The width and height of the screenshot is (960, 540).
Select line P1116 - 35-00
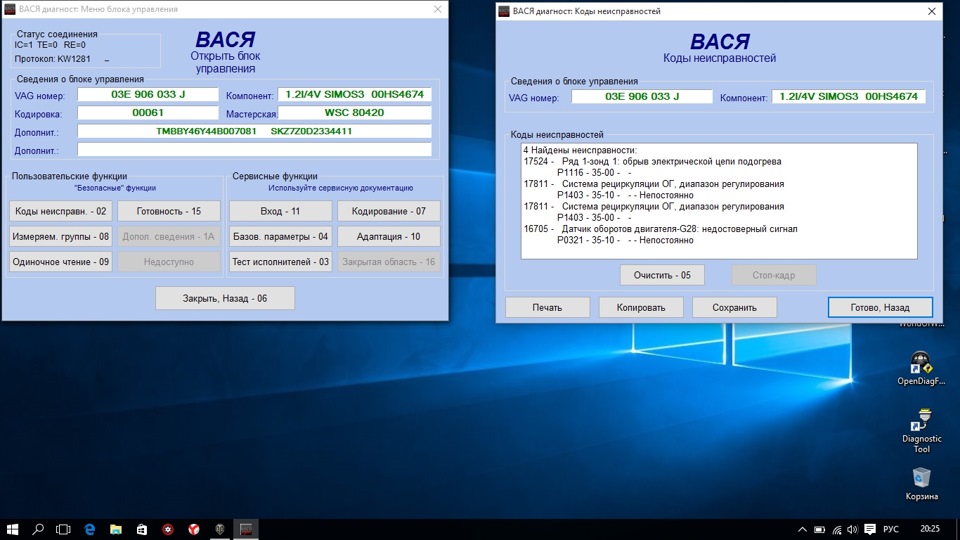(x=594, y=173)
